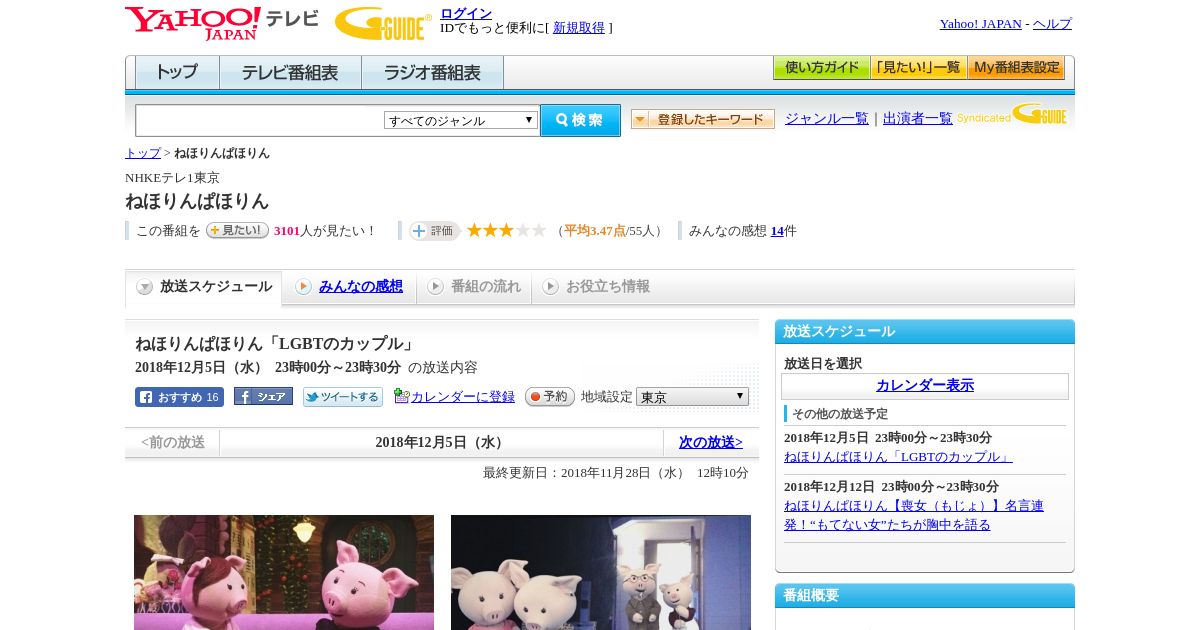Click sidebar date 2018年12月12日 23時00分～23時30分
Viewport: 1200px width, 630px height.
click(891, 487)
